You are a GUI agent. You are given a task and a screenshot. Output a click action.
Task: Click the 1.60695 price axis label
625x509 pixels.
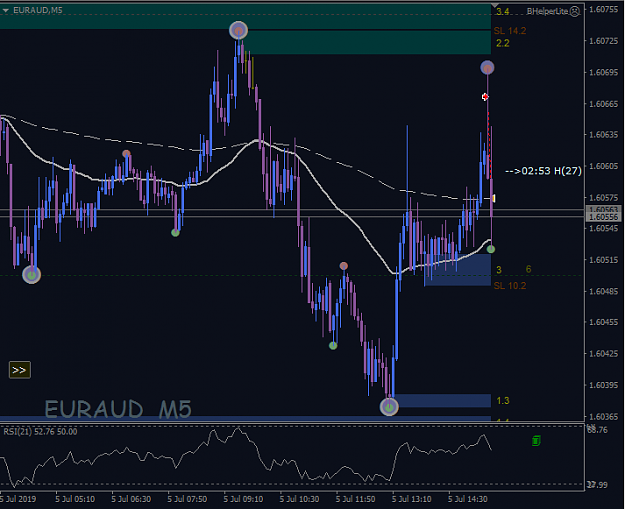click(x=603, y=73)
